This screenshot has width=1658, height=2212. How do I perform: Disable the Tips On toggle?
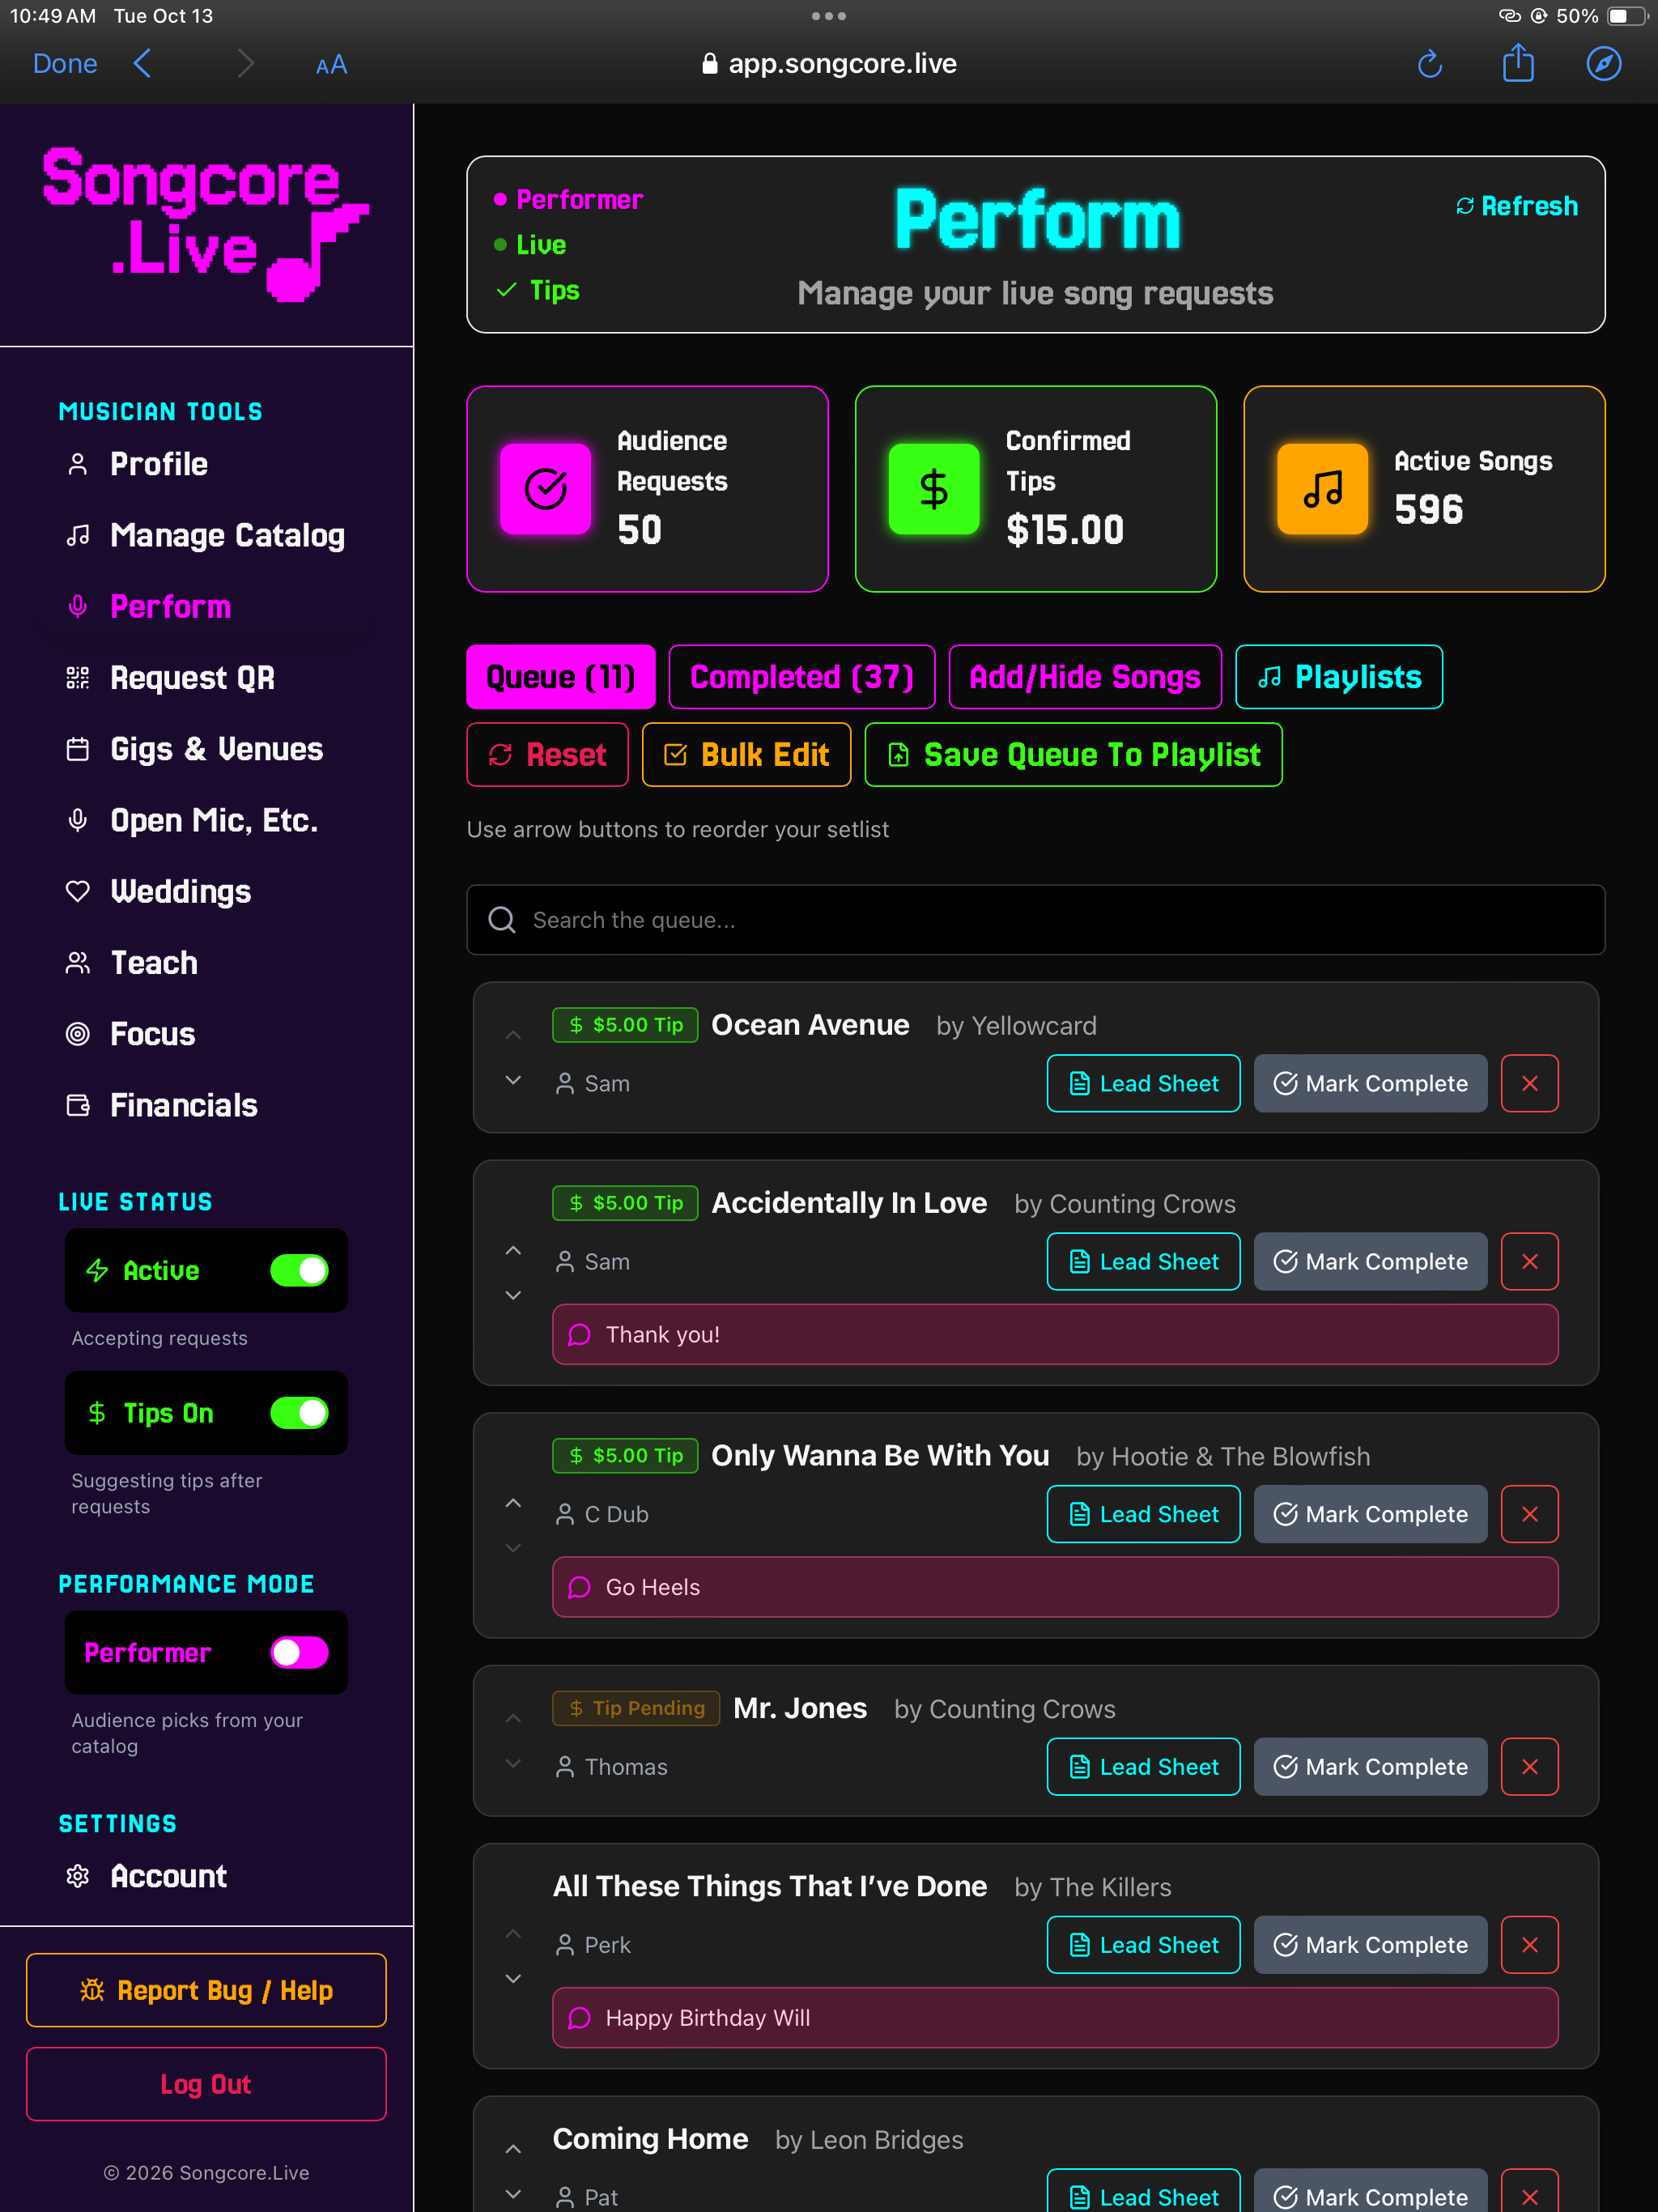pyautogui.click(x=299, y=1413)
